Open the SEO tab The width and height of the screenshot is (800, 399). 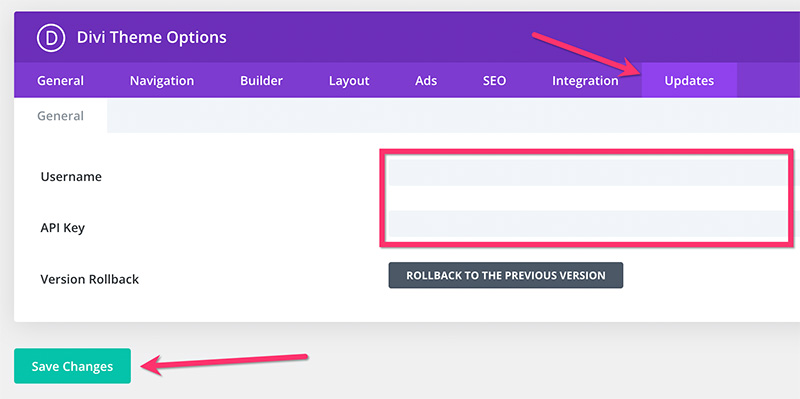tap(494, 81)
